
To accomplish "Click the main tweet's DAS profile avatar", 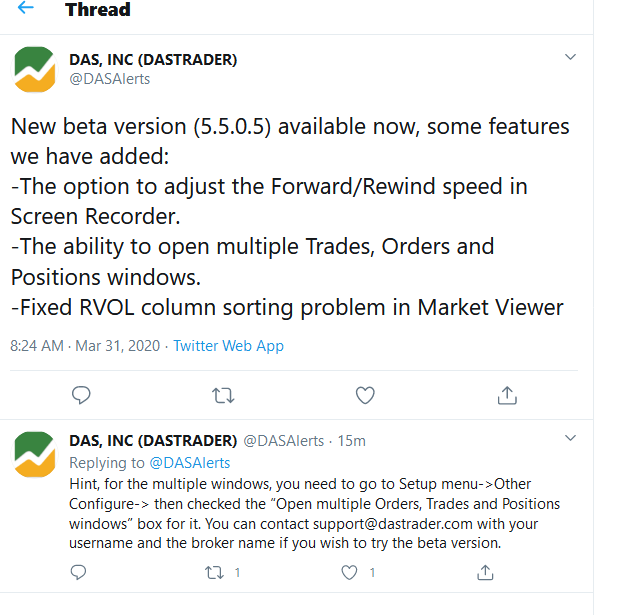I will pyautogui.click(x=35, y=69).
